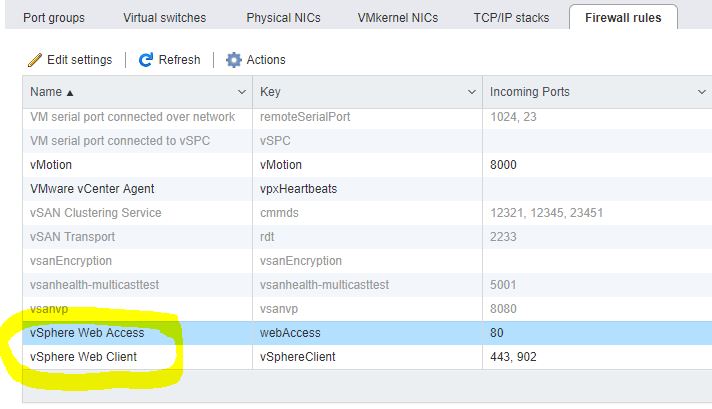Click the Actions gear icon

click(x=234, y=60)
